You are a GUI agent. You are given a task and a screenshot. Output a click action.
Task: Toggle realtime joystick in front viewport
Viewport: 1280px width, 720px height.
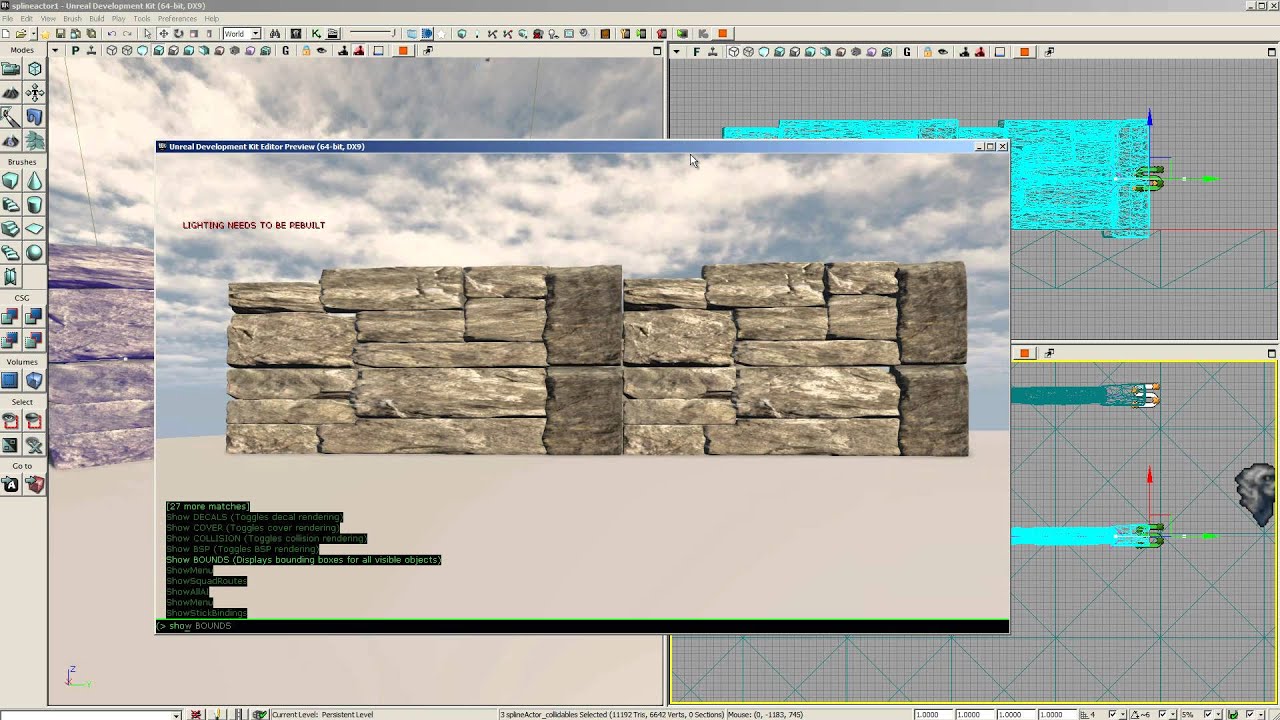coord(713,52)
